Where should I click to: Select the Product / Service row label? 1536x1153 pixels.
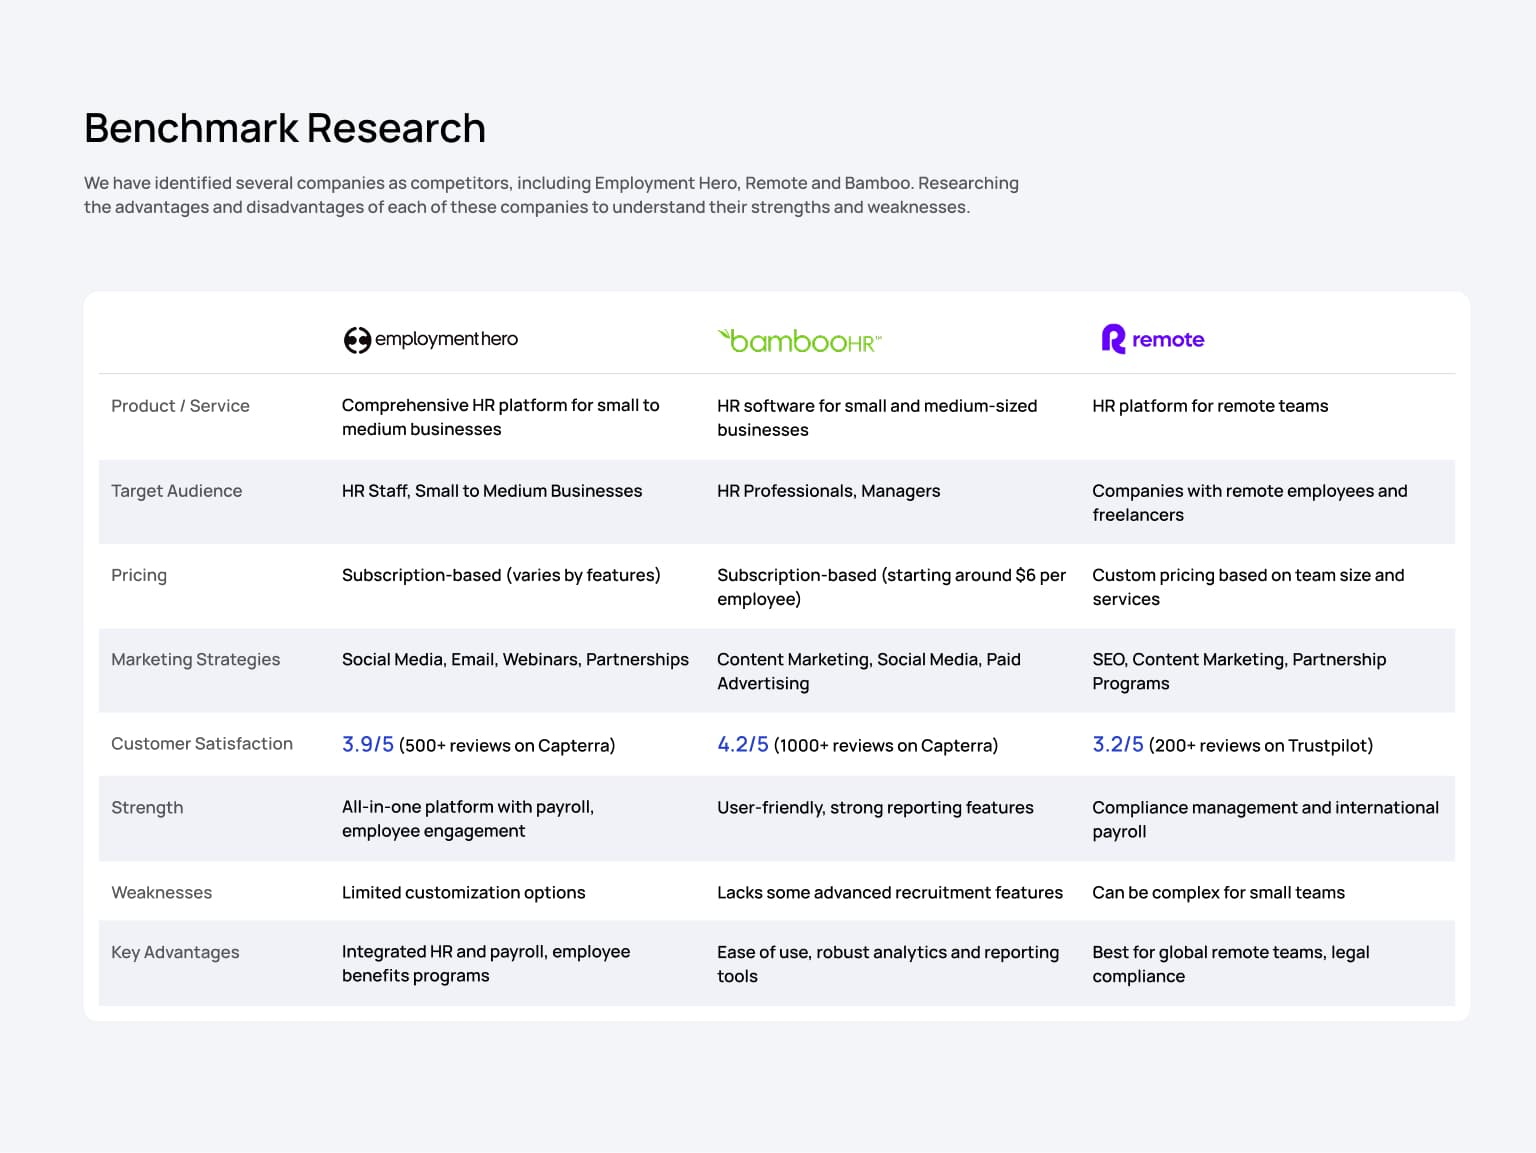click(x=180, y=406)
